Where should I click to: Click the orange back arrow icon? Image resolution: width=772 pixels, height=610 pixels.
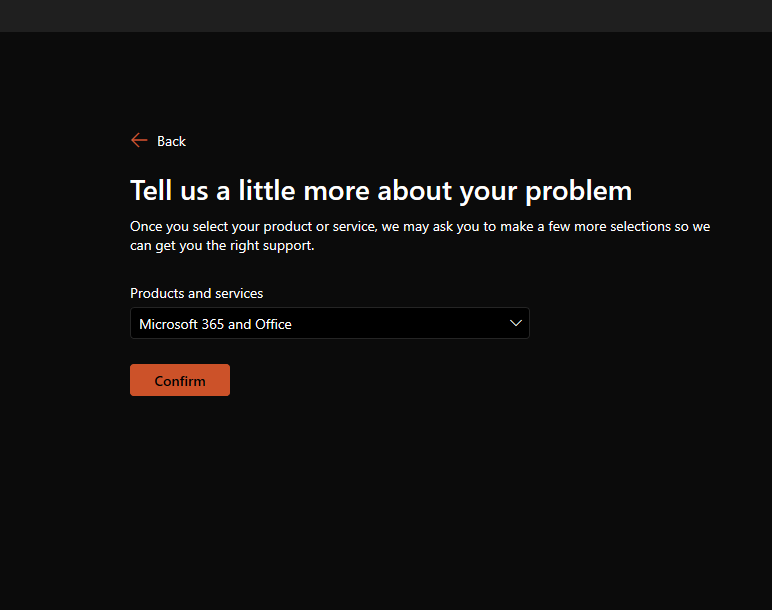pyautogui.click(x=139, y=140)
